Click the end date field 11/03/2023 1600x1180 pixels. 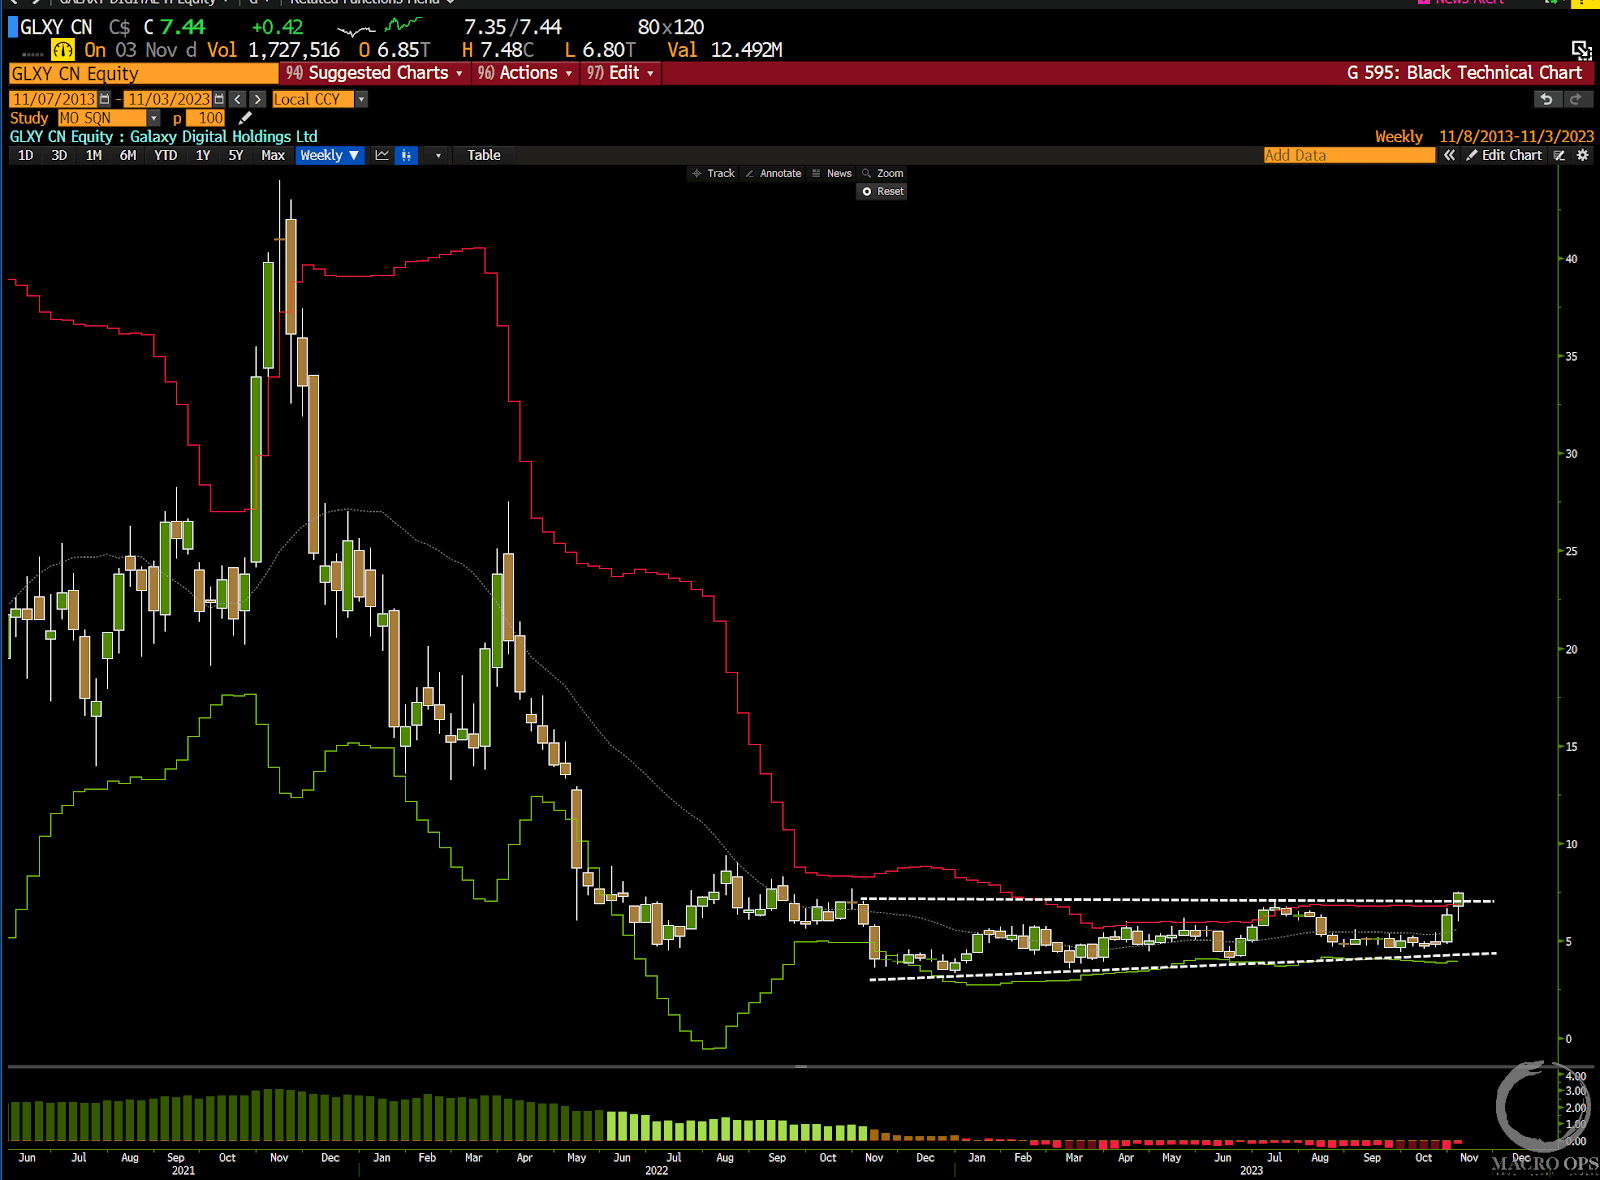point(168,99)
